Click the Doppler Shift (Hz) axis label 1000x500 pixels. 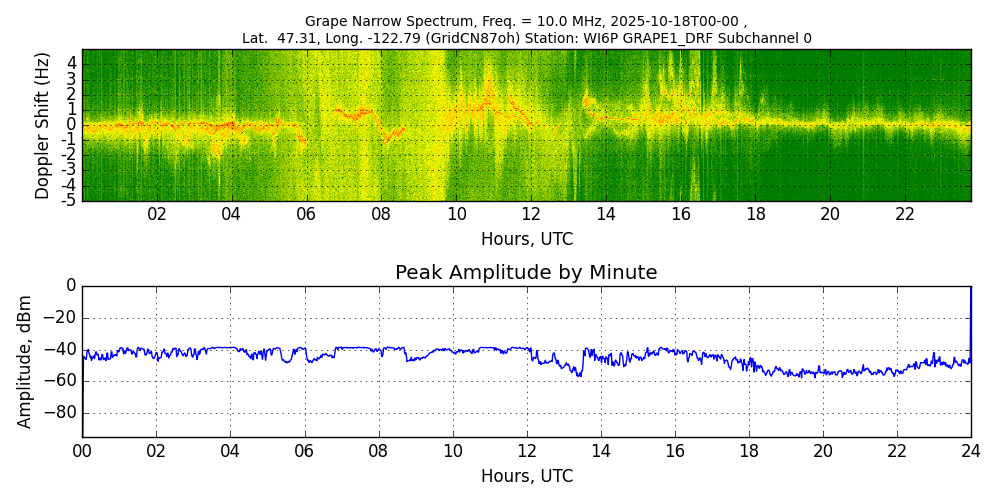tap(43, 126)
